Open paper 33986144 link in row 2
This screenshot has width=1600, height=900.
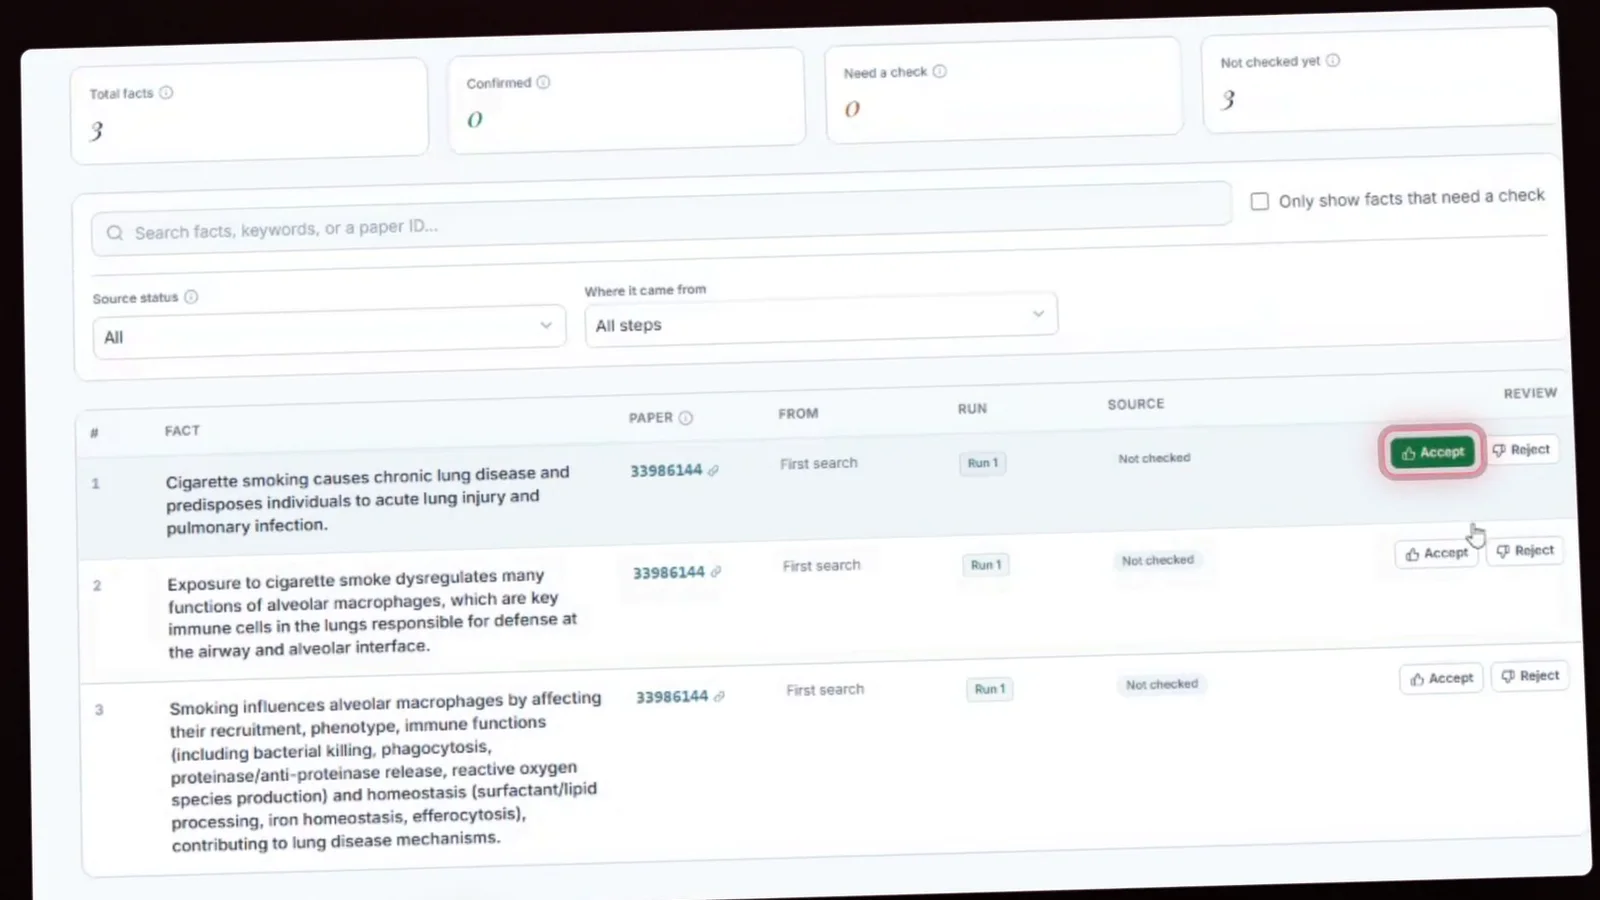669,573
